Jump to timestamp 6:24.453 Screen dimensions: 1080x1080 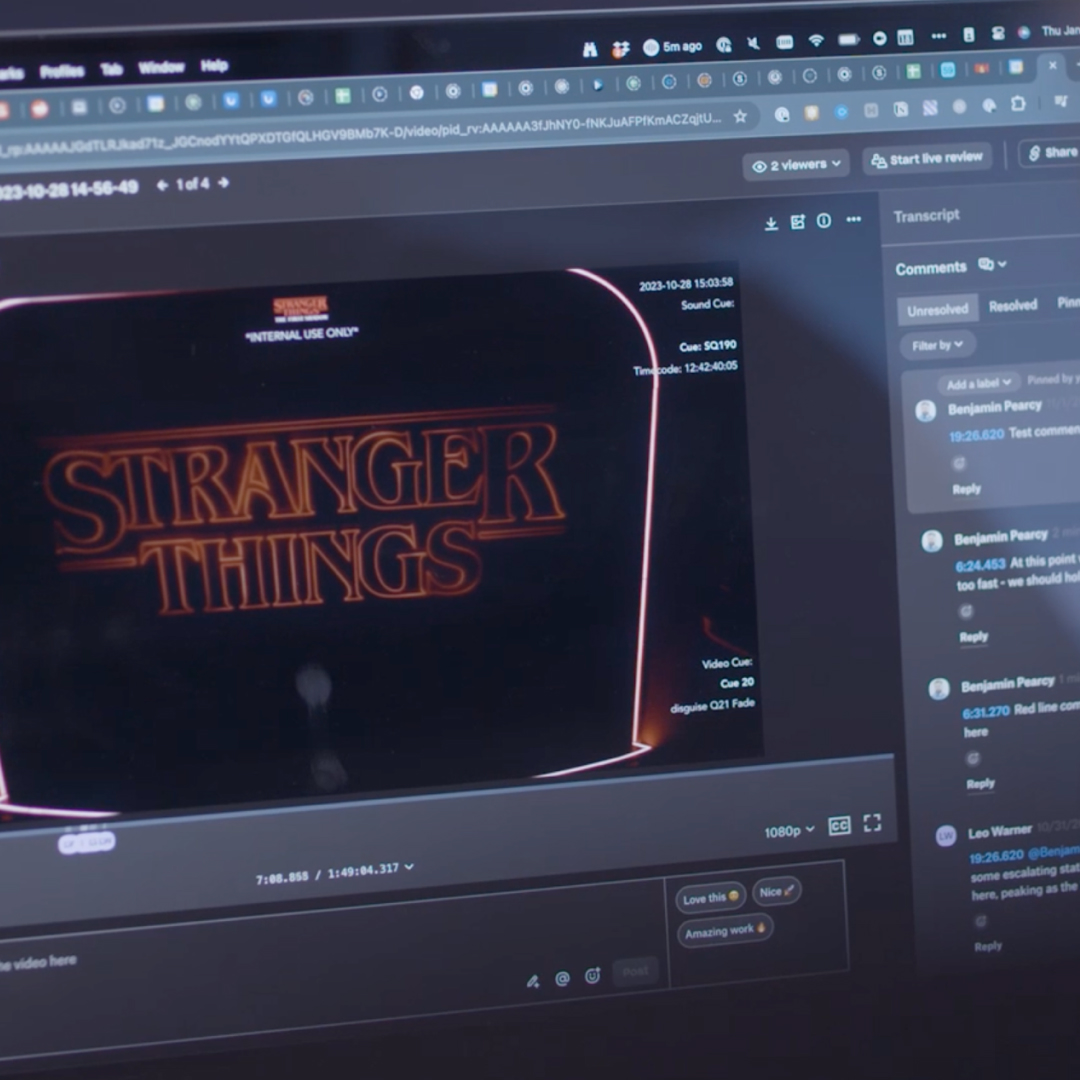[x=980, y=565]
